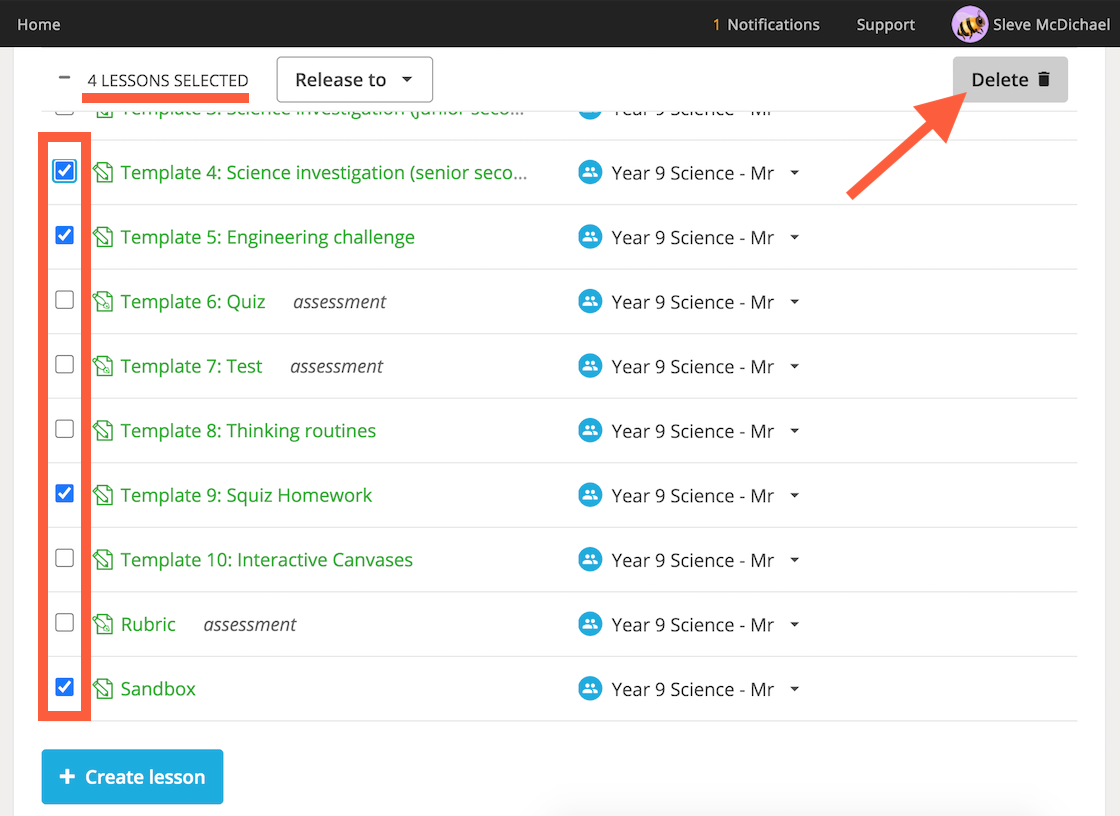1120x816 pixels.
Task: Open Template 4: Science investigation lesson
Action: 324,173
